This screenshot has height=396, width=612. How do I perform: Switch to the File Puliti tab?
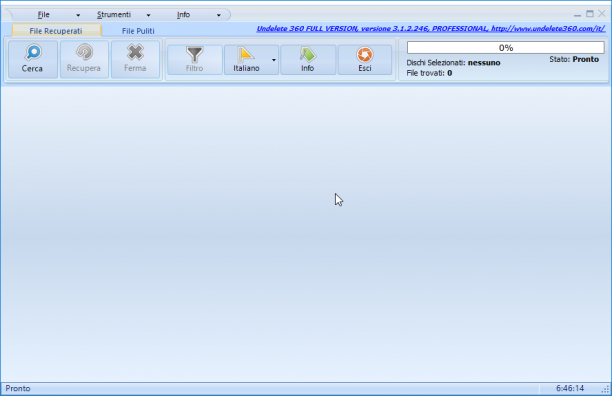pyautogui.click(x=138, y=30)
